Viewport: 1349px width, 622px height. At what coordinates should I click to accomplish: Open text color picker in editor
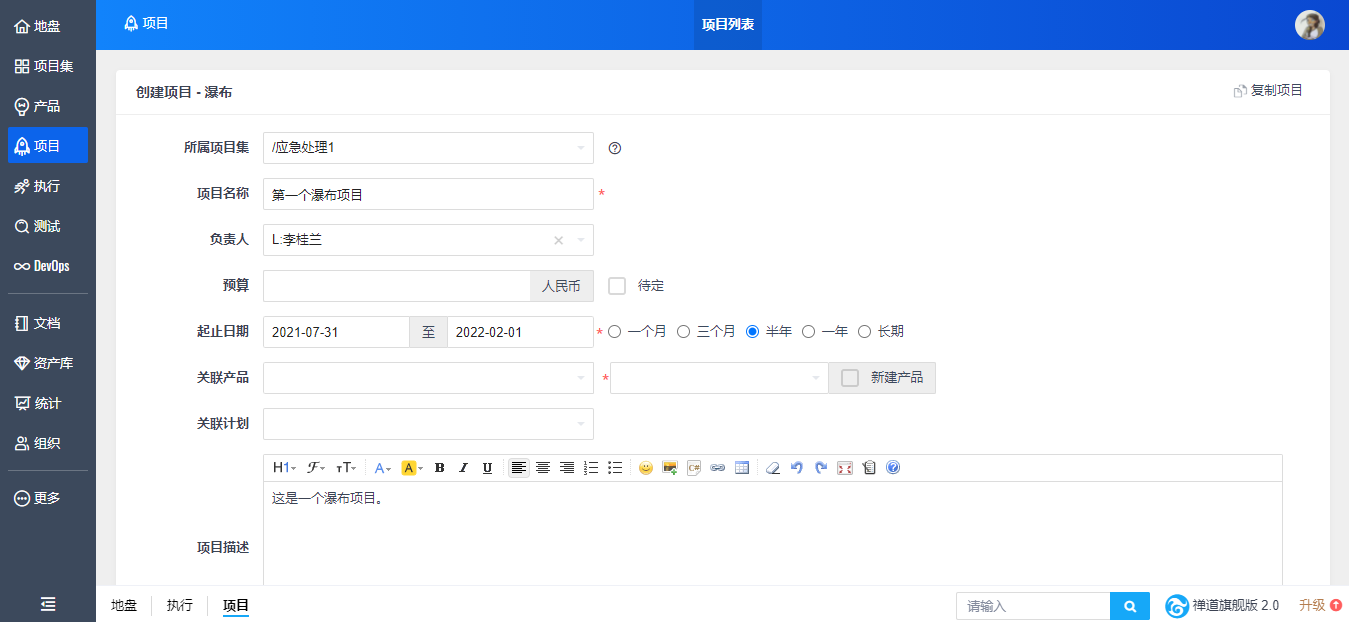pos(383,467)
